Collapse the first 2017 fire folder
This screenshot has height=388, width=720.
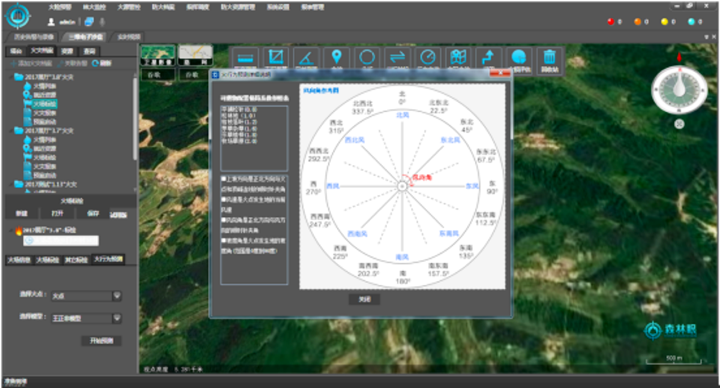pos(11,77)
